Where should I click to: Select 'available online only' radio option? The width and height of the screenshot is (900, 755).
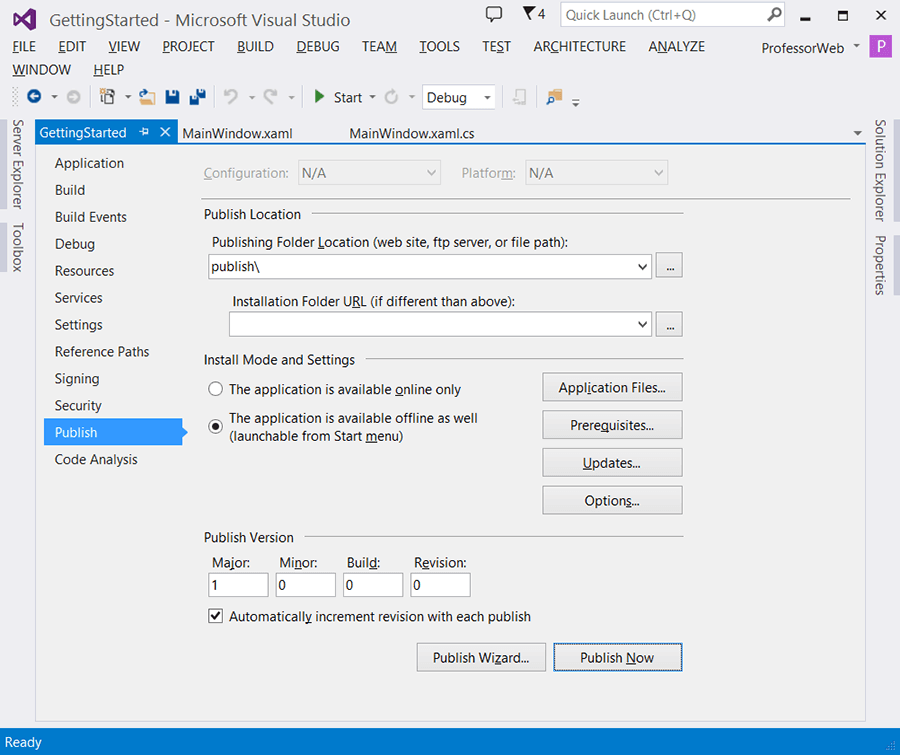pos(215,389)
